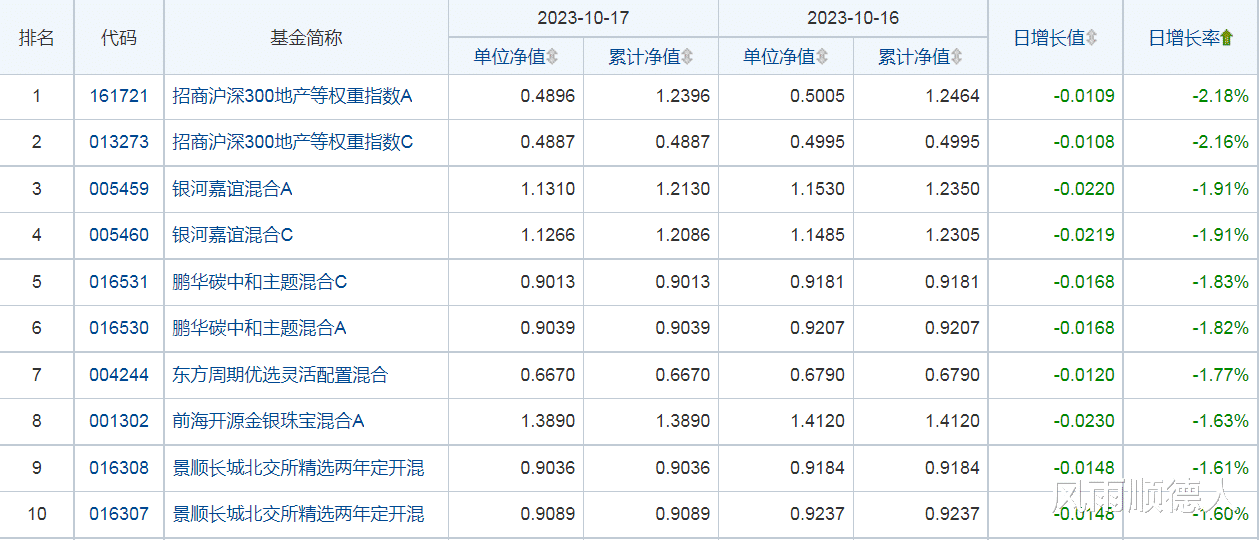Image resolution: width=1259 pixels, height=540 pixels.
Task: Open 鹏华碳中和主题混合A fund link
Action: tap(260, 328)
